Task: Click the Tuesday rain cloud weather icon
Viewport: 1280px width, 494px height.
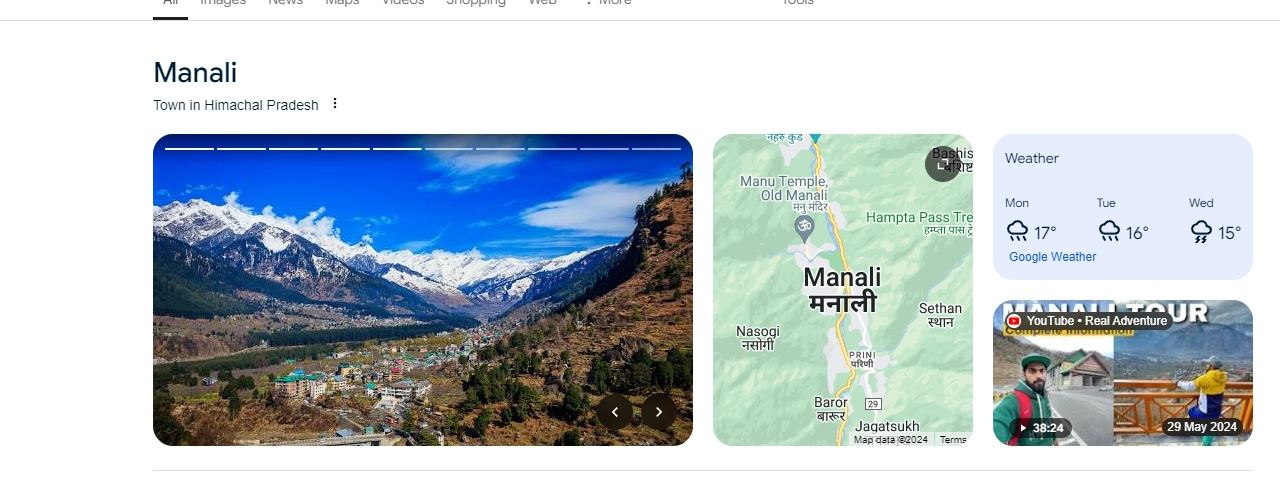Action: [x=1109, y=232]
